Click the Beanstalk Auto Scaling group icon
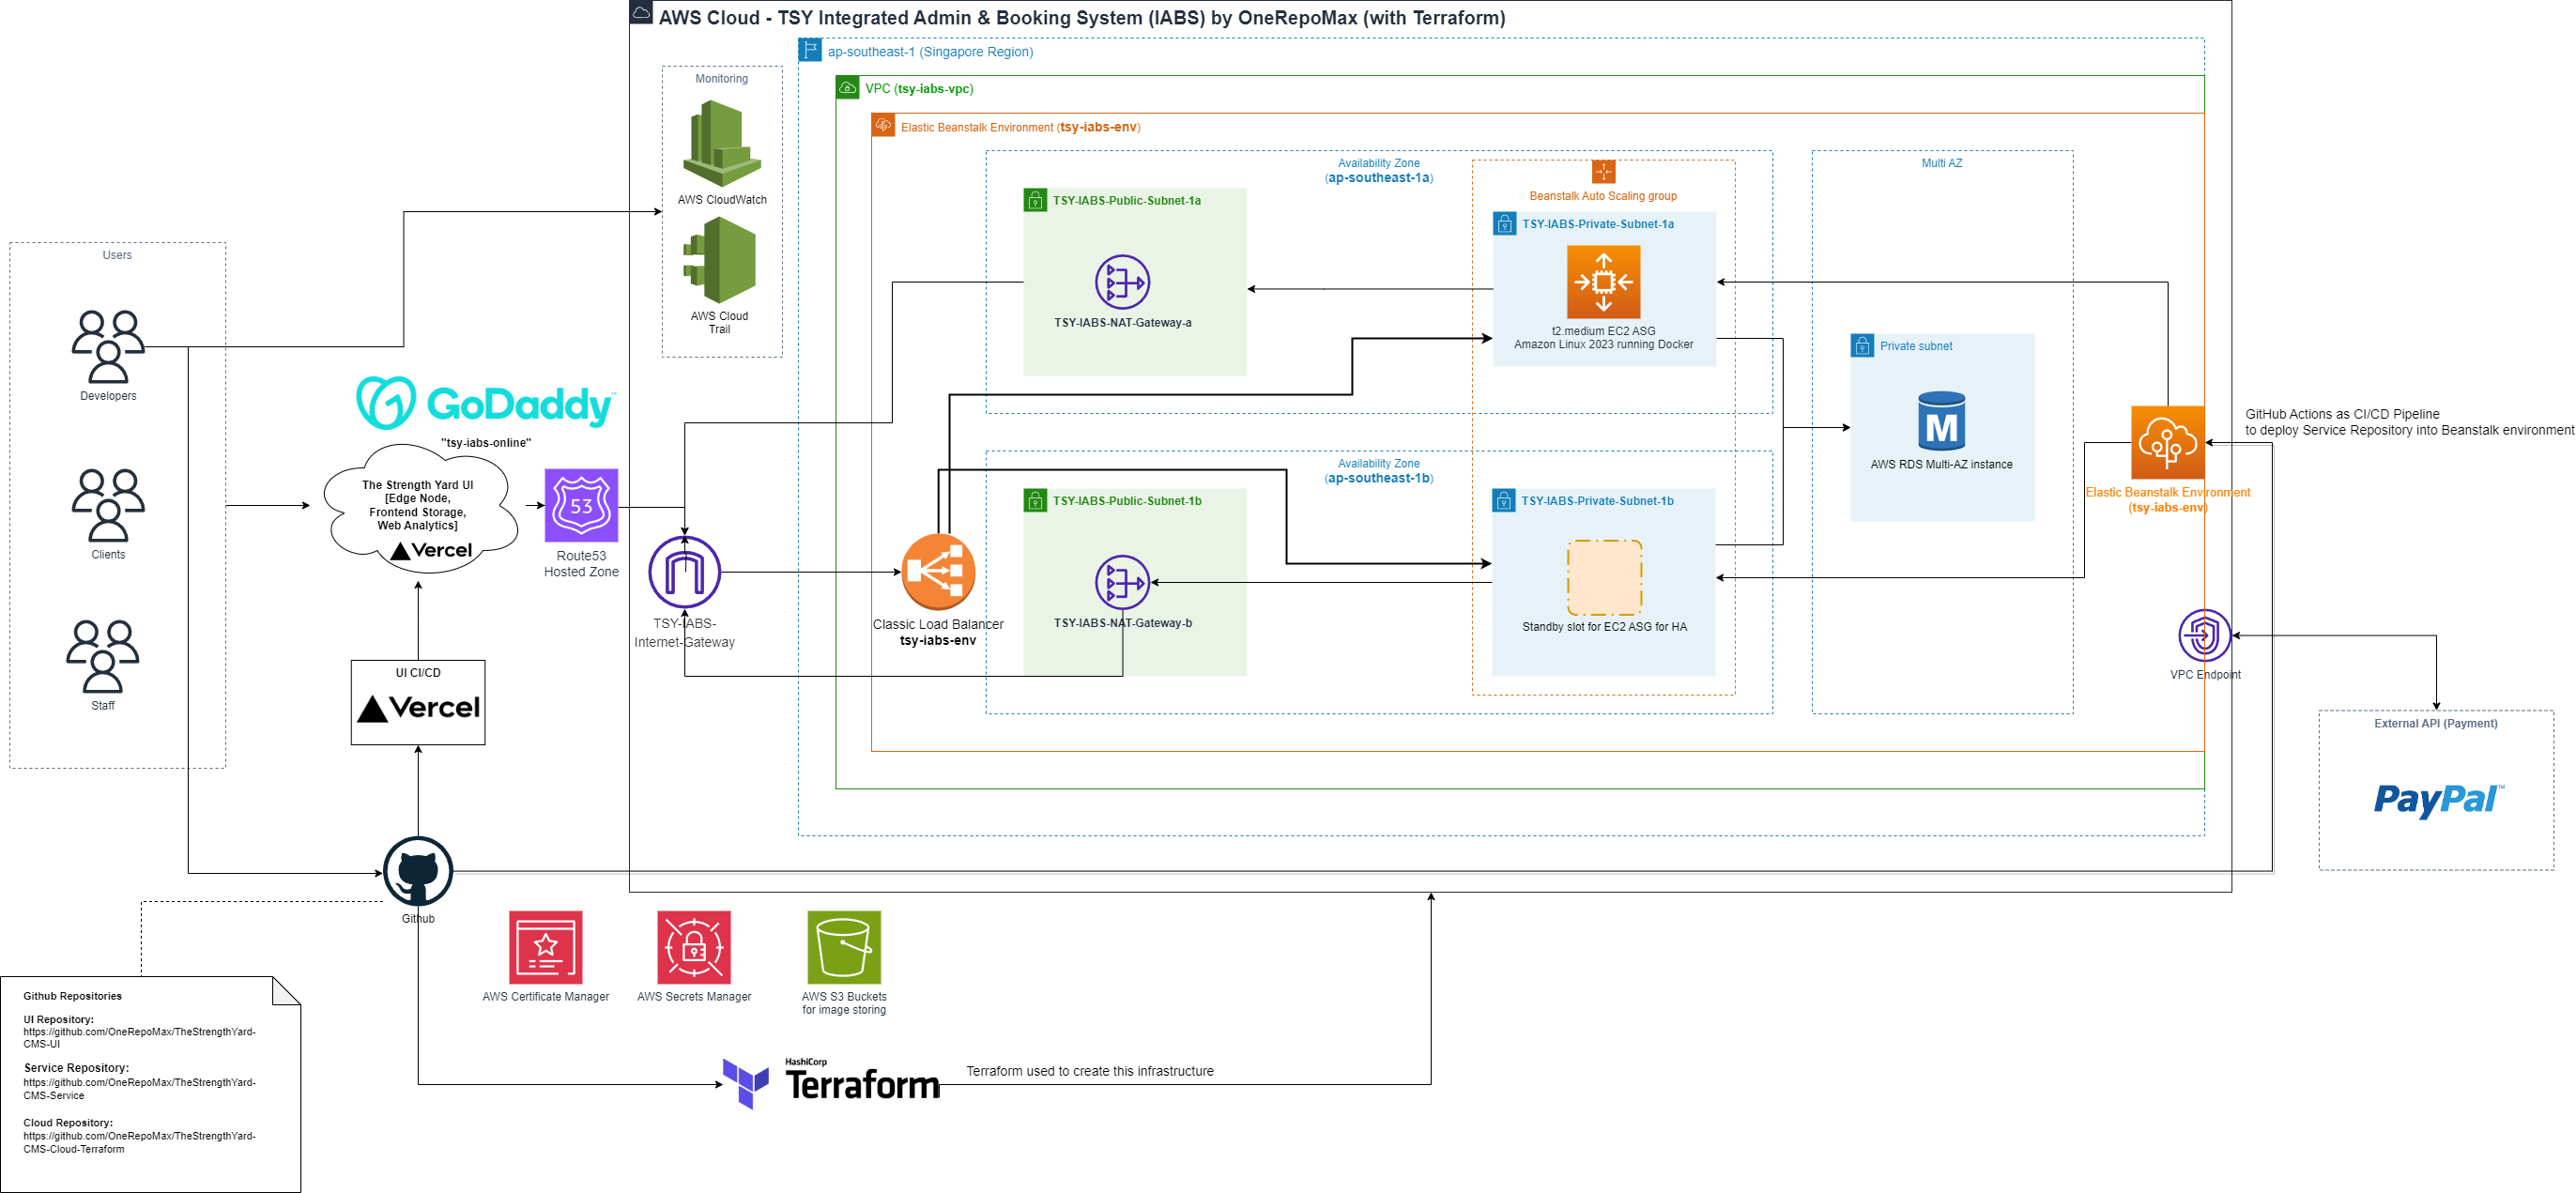 click(1603, 172)
